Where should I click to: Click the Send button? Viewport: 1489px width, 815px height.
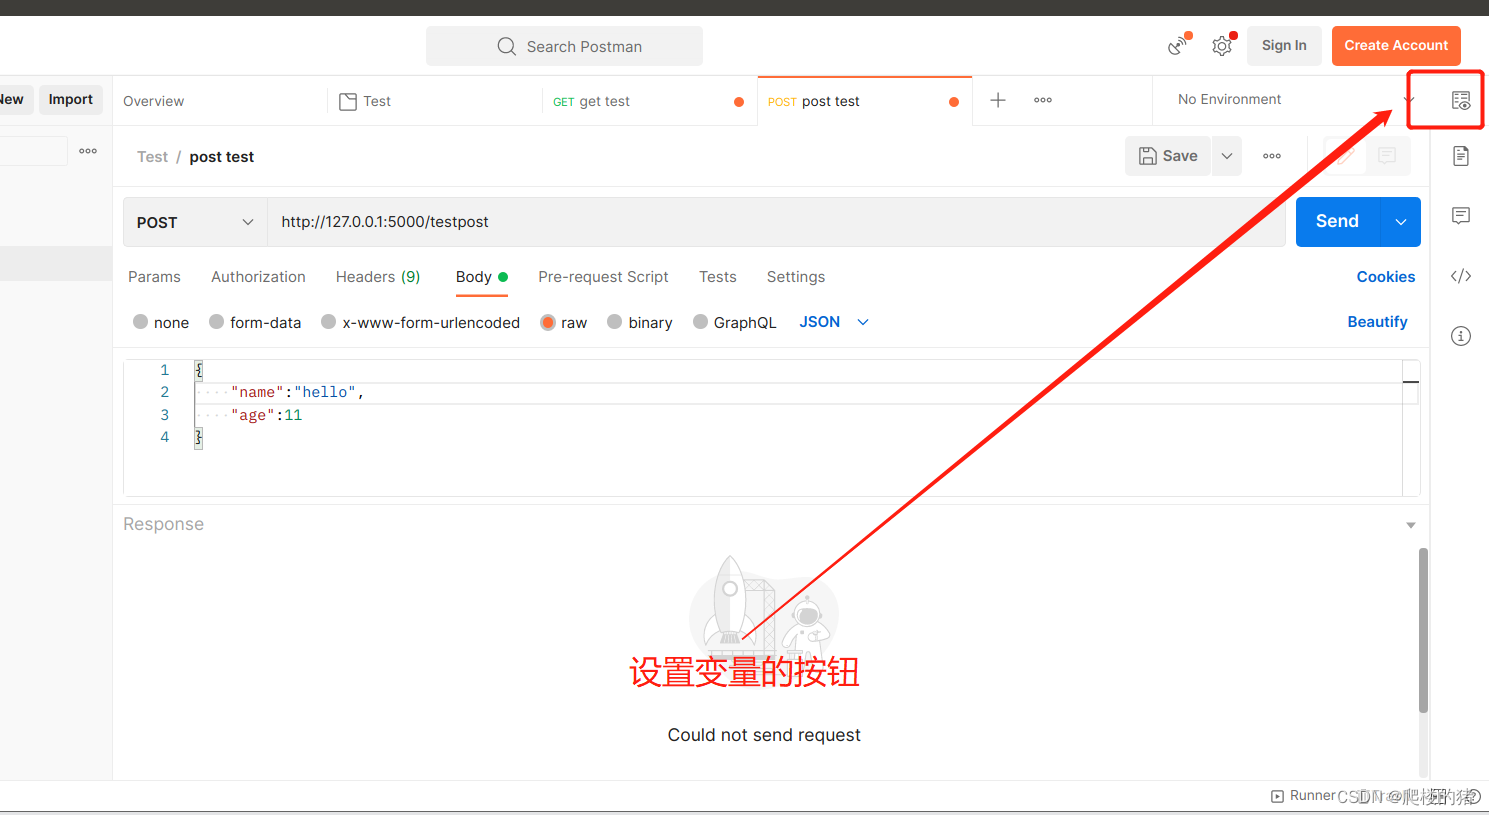(1338, 222)
